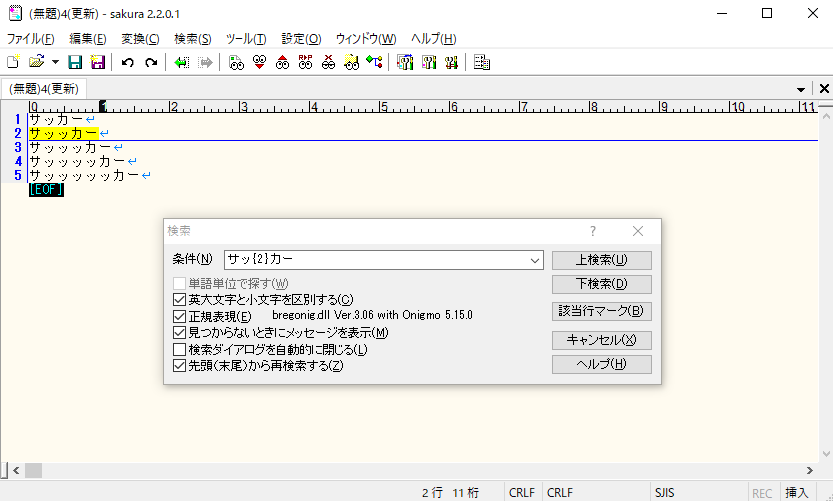
Task: Expand the 条件 search history dropdown
Action: (536, 260)
